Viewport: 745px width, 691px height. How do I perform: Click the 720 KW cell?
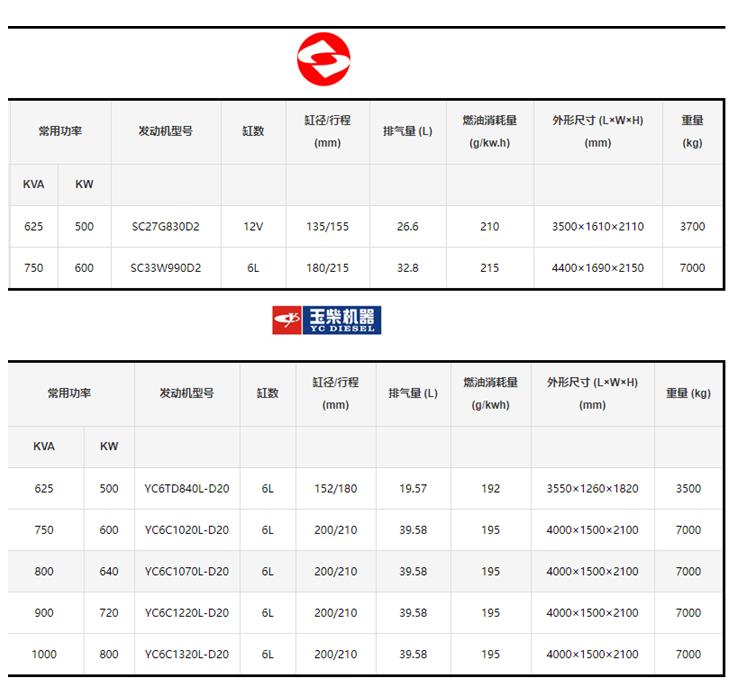[x=109, y=613]
